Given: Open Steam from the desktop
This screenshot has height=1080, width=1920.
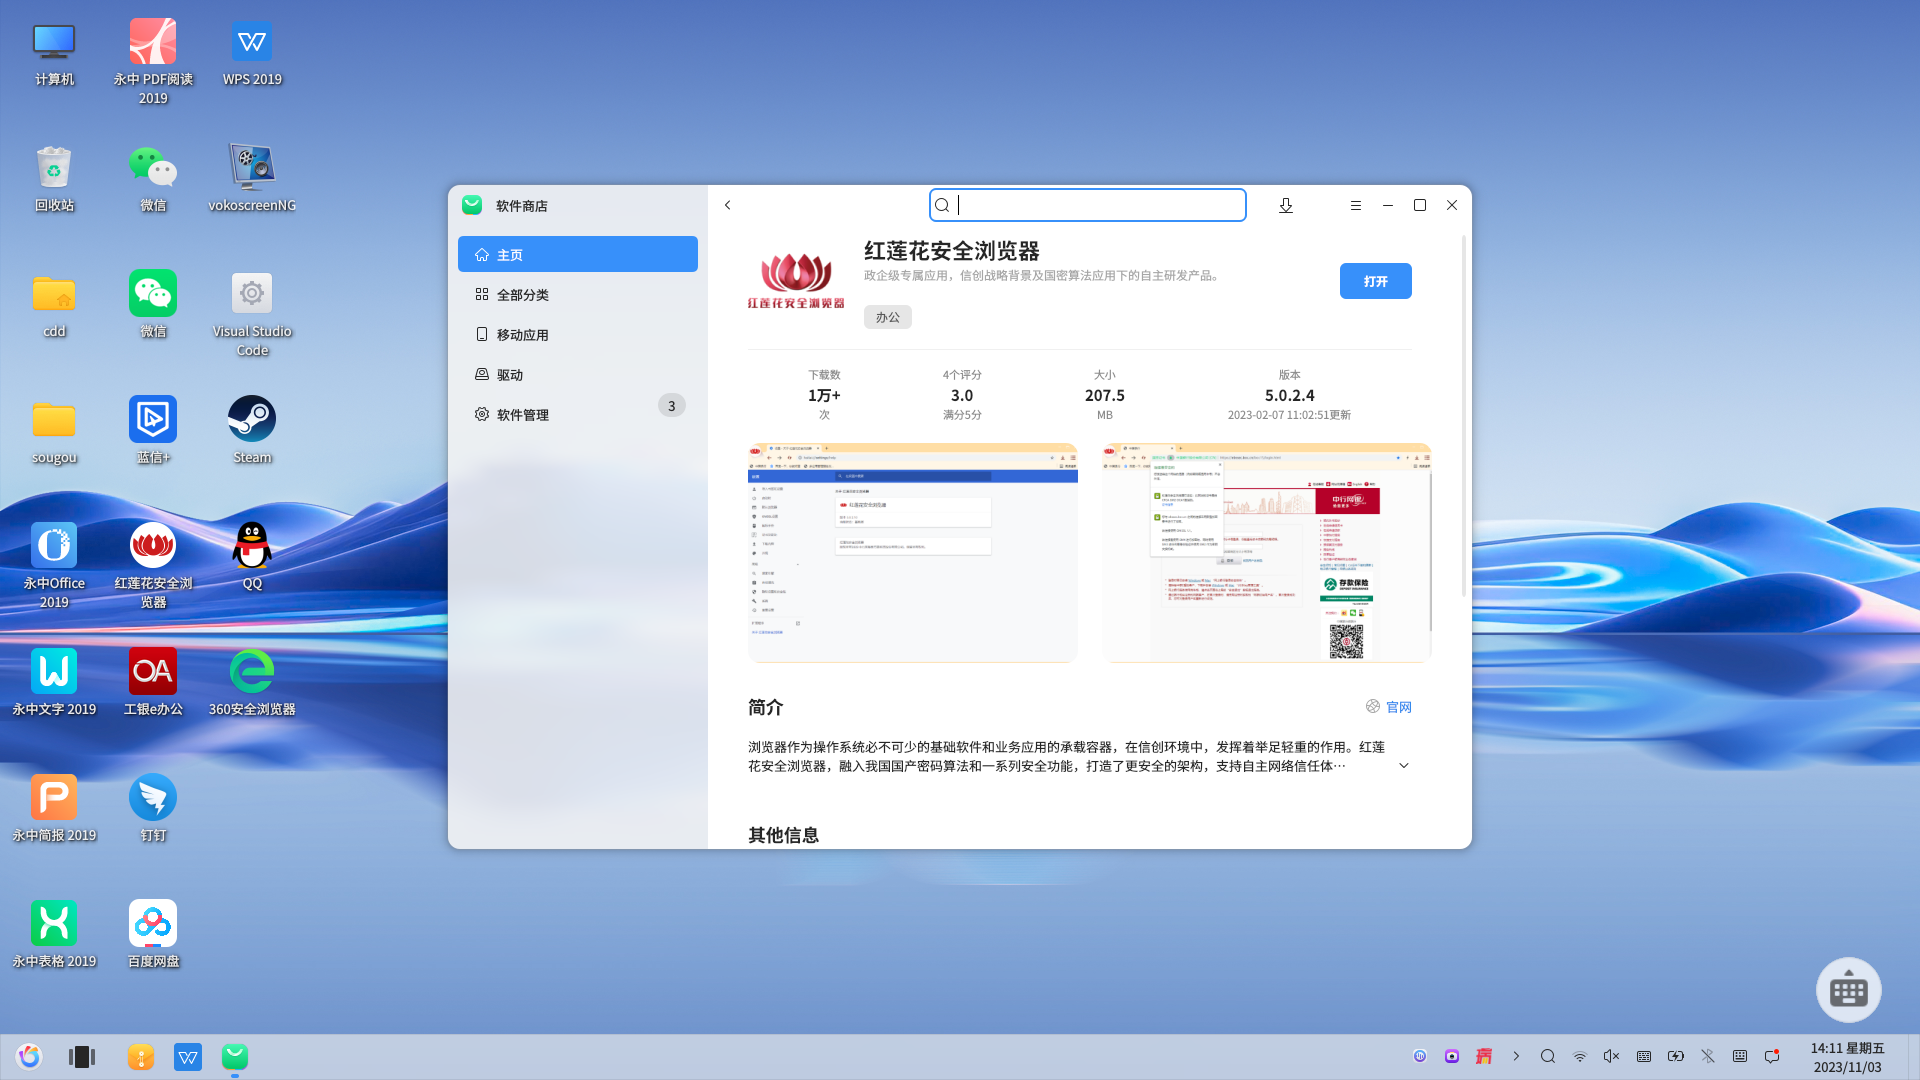Looking at the screenshot, I should pos(252,420).
